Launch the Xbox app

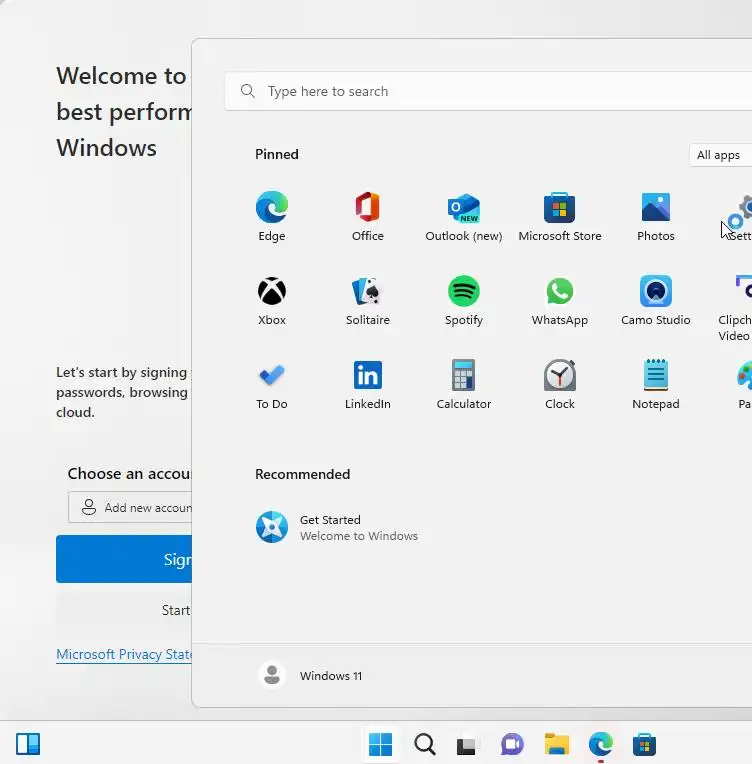(x=271, y=301)
